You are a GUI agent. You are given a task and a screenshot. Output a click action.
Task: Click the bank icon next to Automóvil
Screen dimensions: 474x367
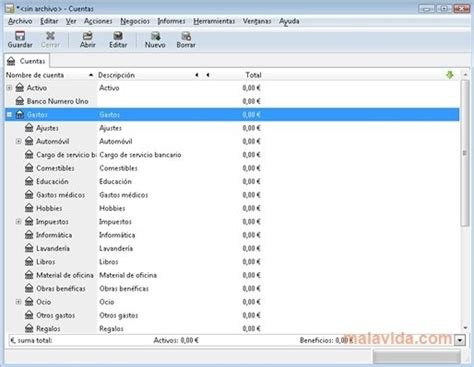click(x=29, y=141)
